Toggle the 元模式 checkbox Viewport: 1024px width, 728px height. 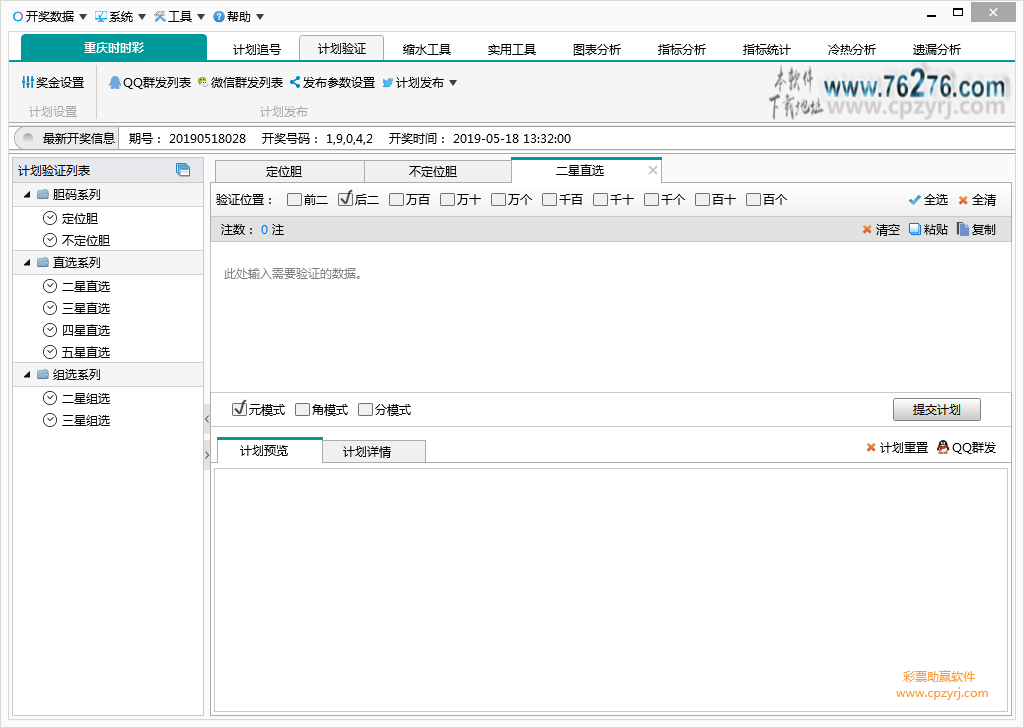click(239, 409)
